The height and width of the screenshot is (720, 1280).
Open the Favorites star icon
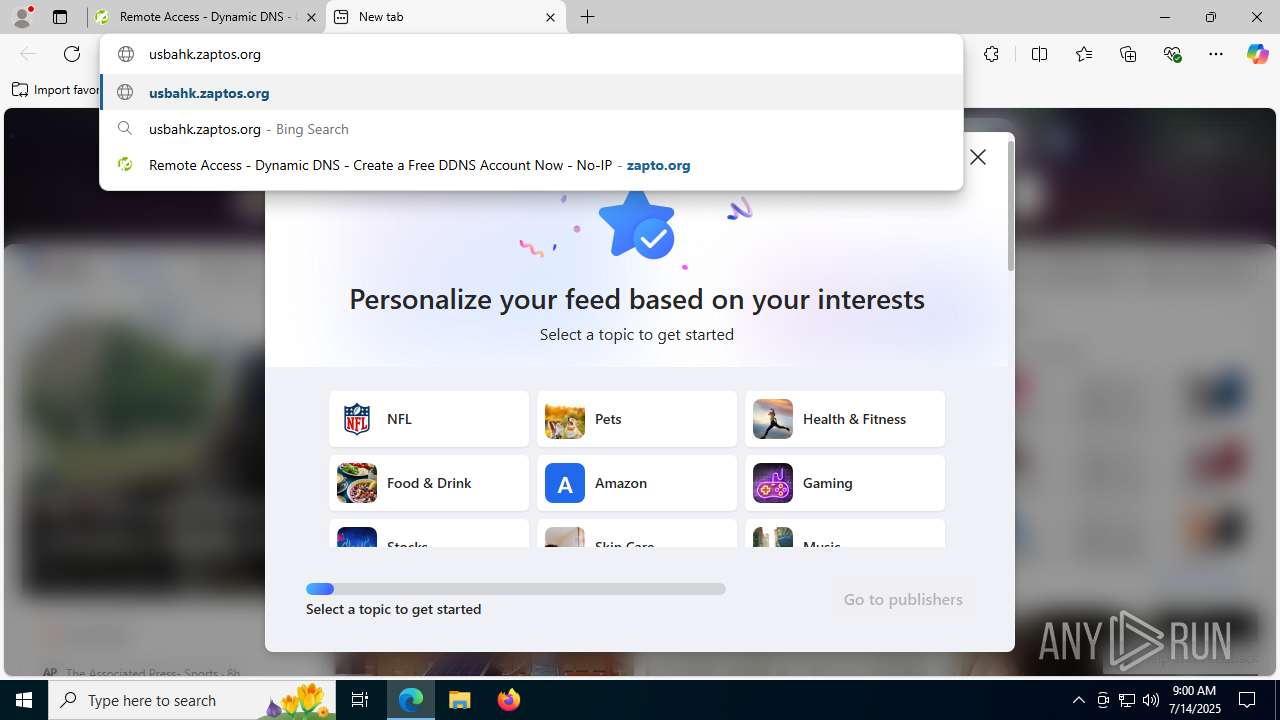click(1084, 54)
